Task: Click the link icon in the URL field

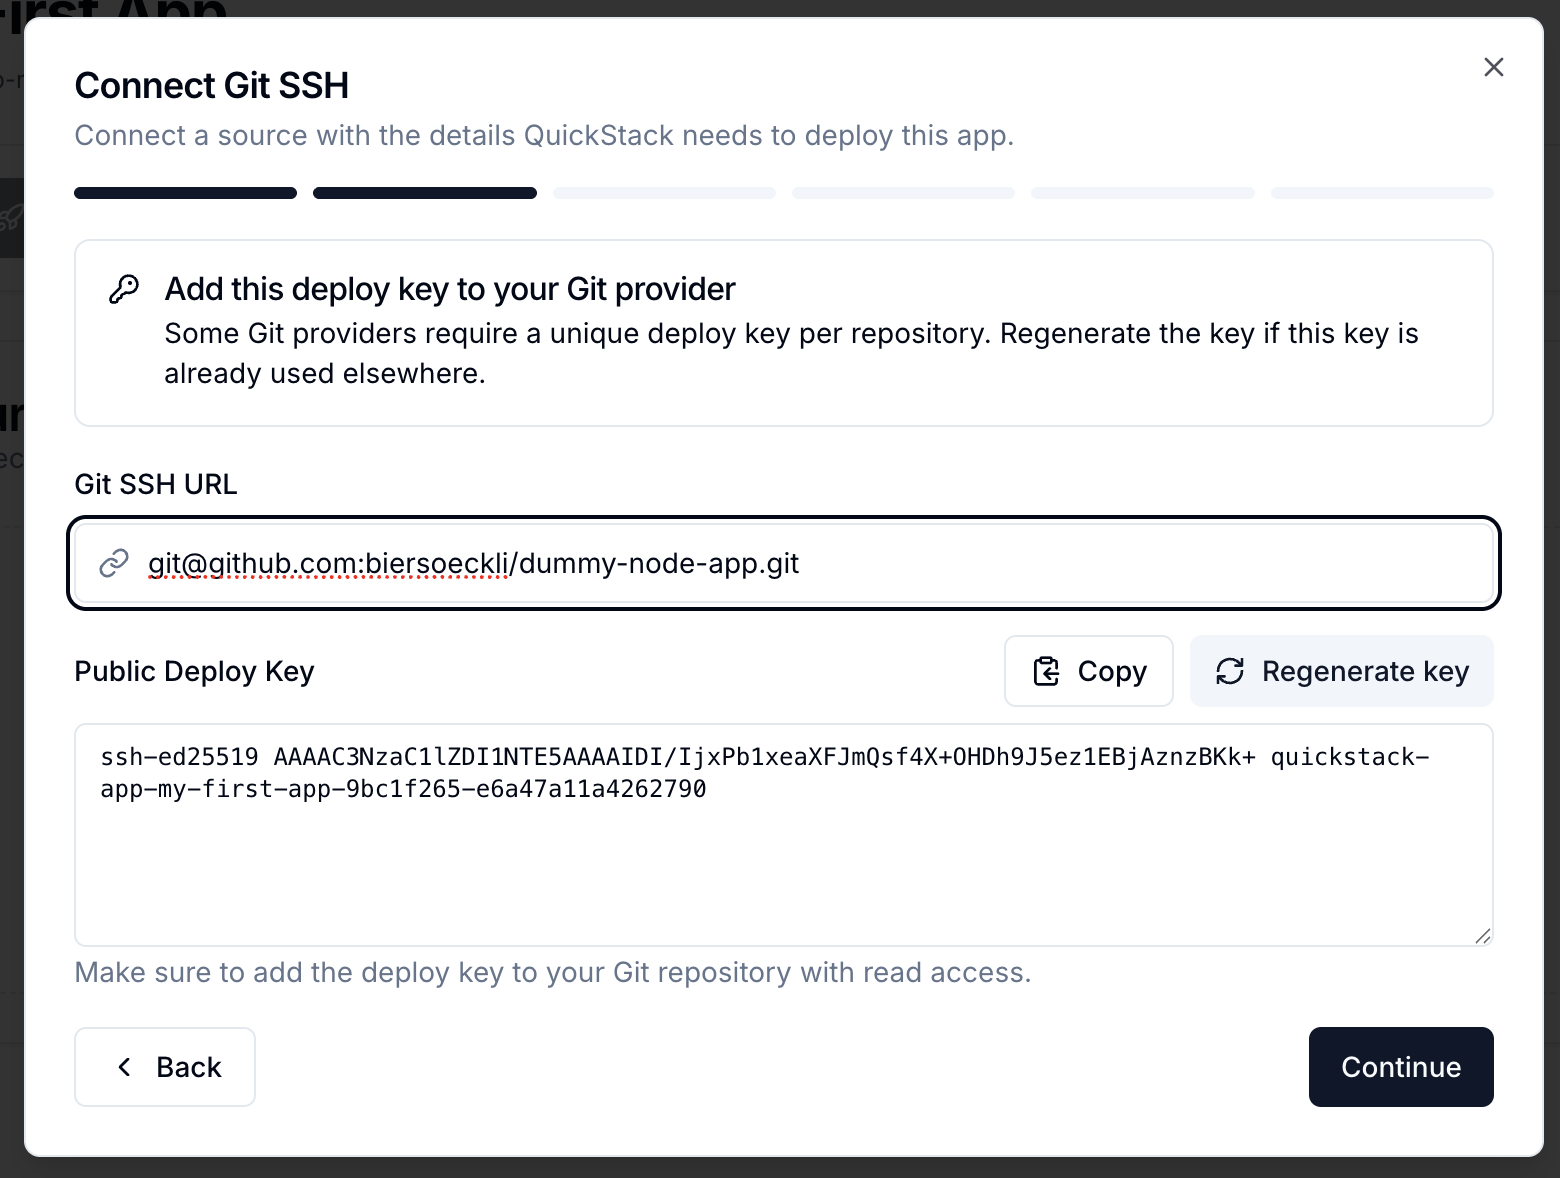Action: 114,563
